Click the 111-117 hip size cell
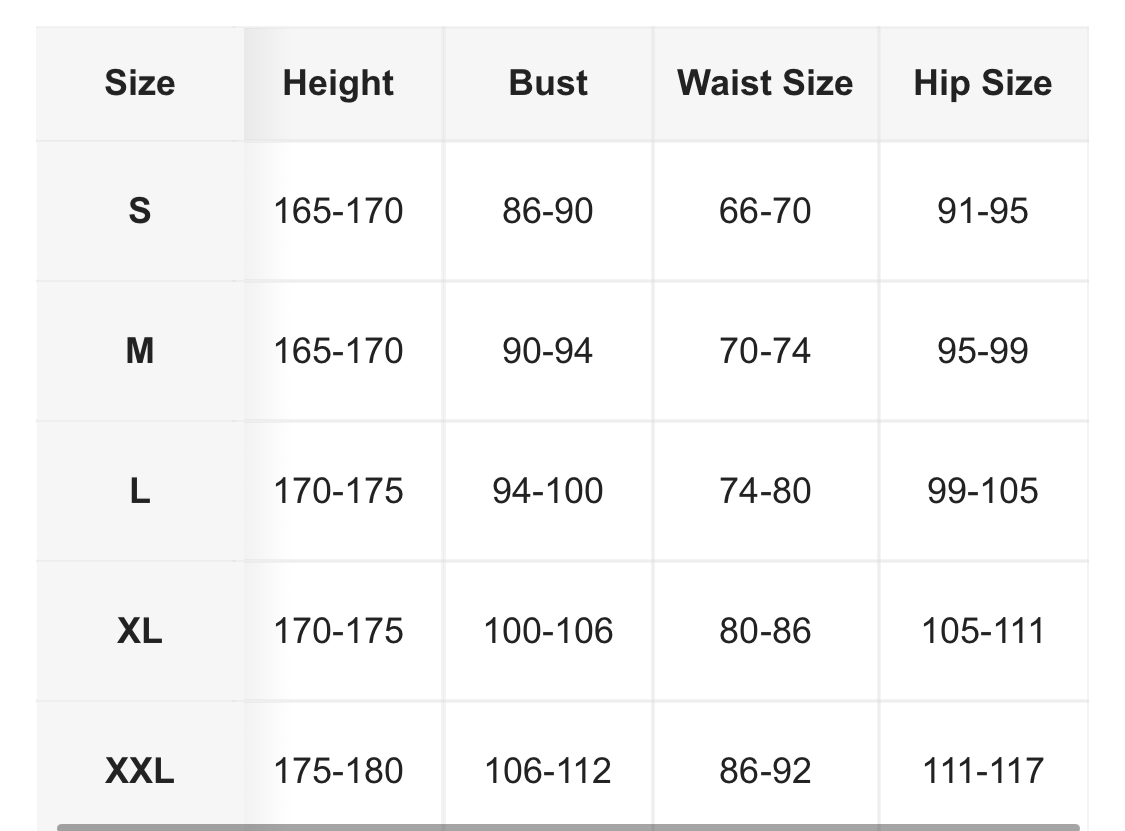 (x=982, y=771)
